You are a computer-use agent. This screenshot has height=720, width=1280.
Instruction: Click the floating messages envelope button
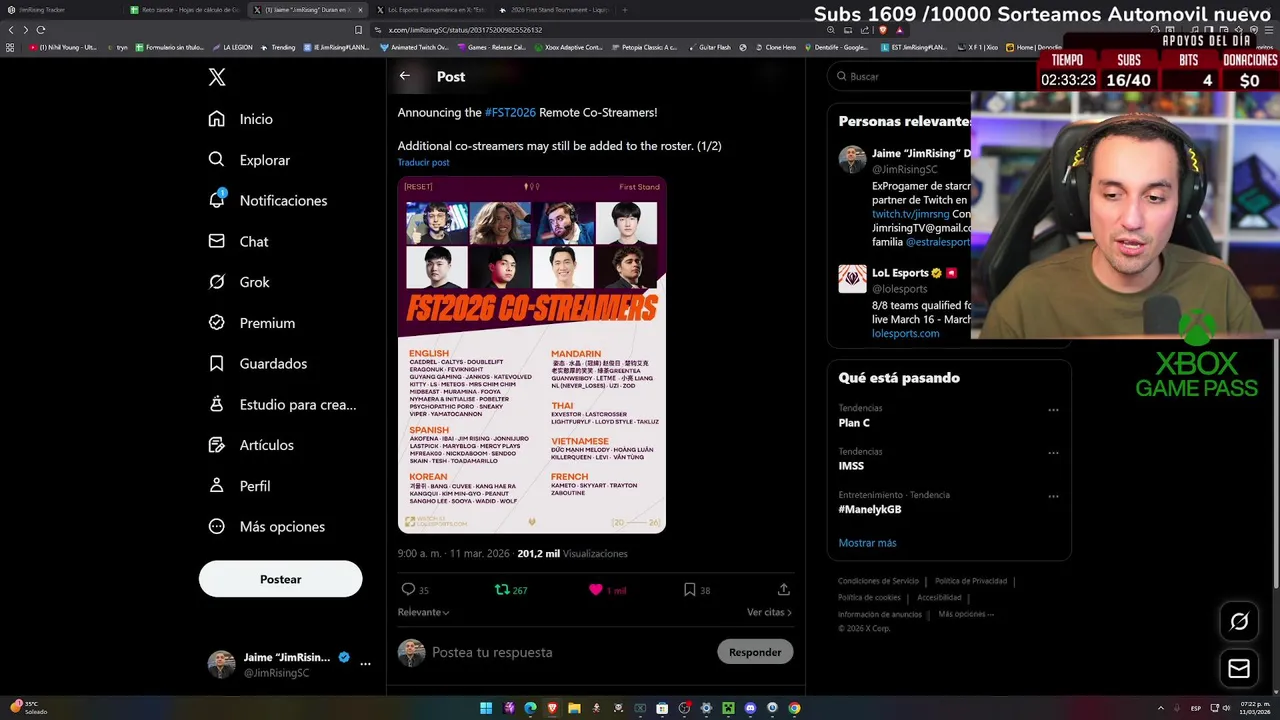(1239, 669)
